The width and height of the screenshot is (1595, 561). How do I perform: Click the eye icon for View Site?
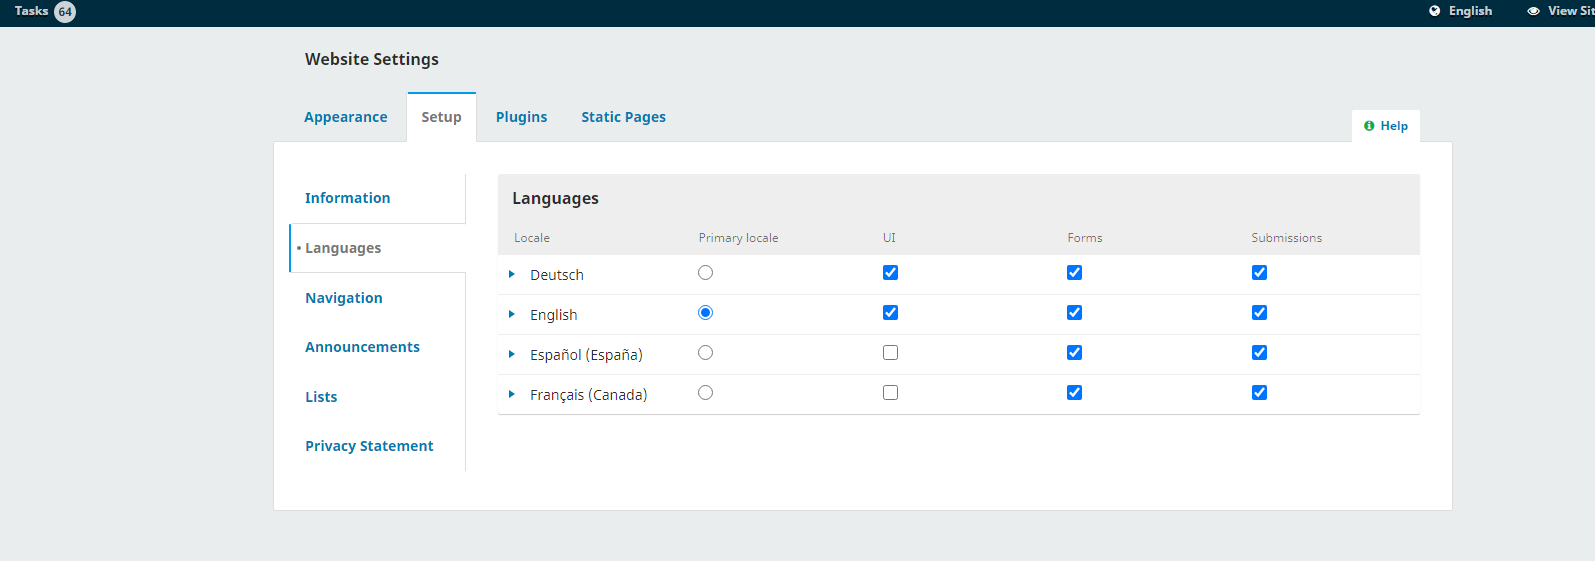[1533, 11]
